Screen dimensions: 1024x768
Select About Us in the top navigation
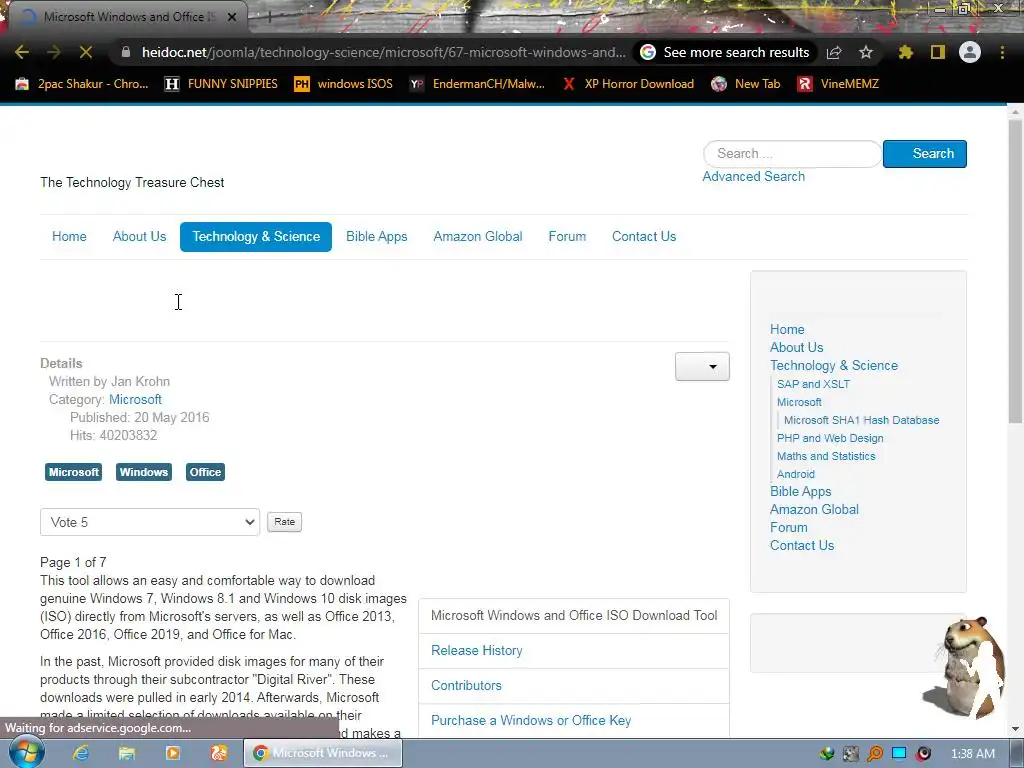[139, 236]
